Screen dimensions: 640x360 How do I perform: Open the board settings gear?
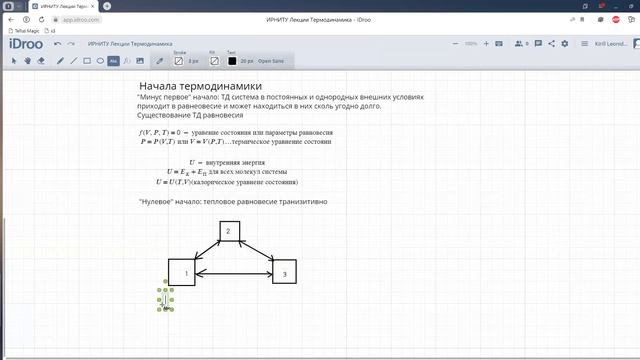click(564, 43)
